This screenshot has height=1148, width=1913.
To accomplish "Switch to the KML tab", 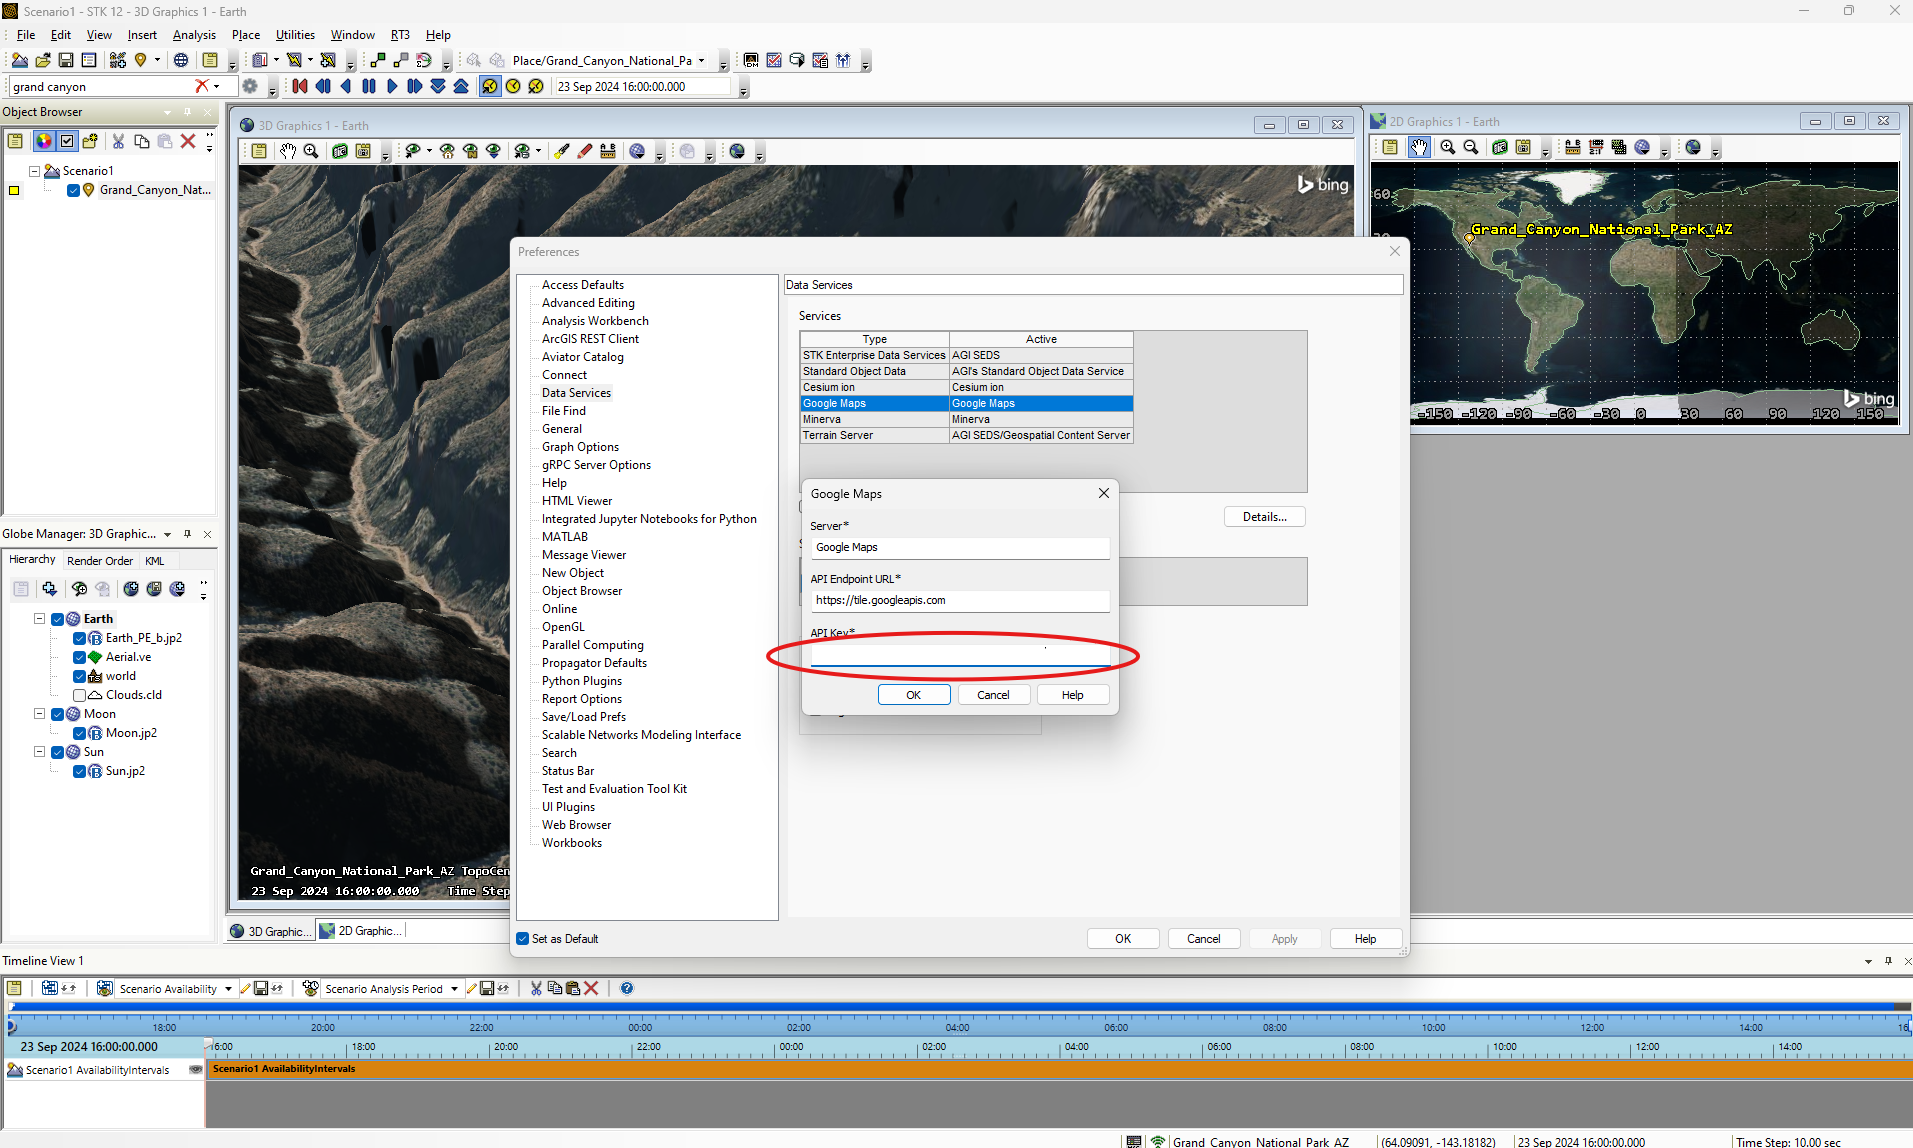I will point(154,561).
